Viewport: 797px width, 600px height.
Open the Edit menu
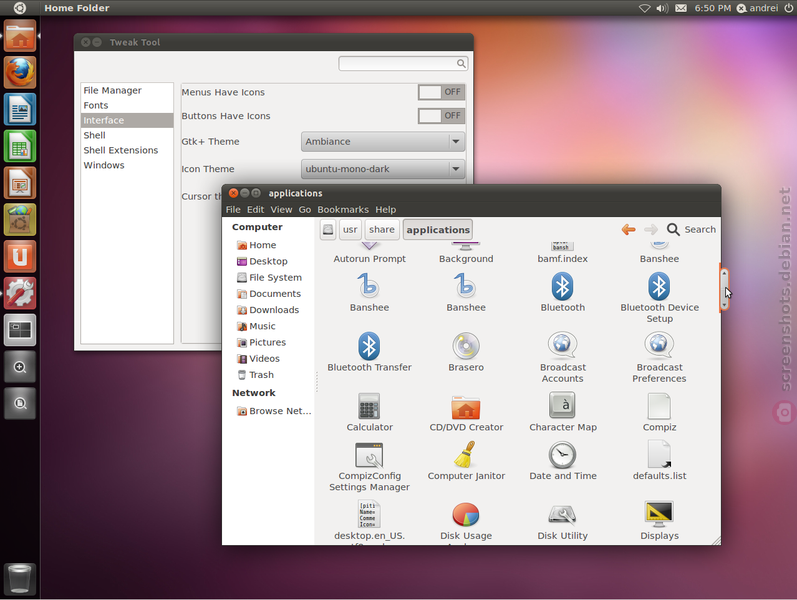(x=255, y=209)
